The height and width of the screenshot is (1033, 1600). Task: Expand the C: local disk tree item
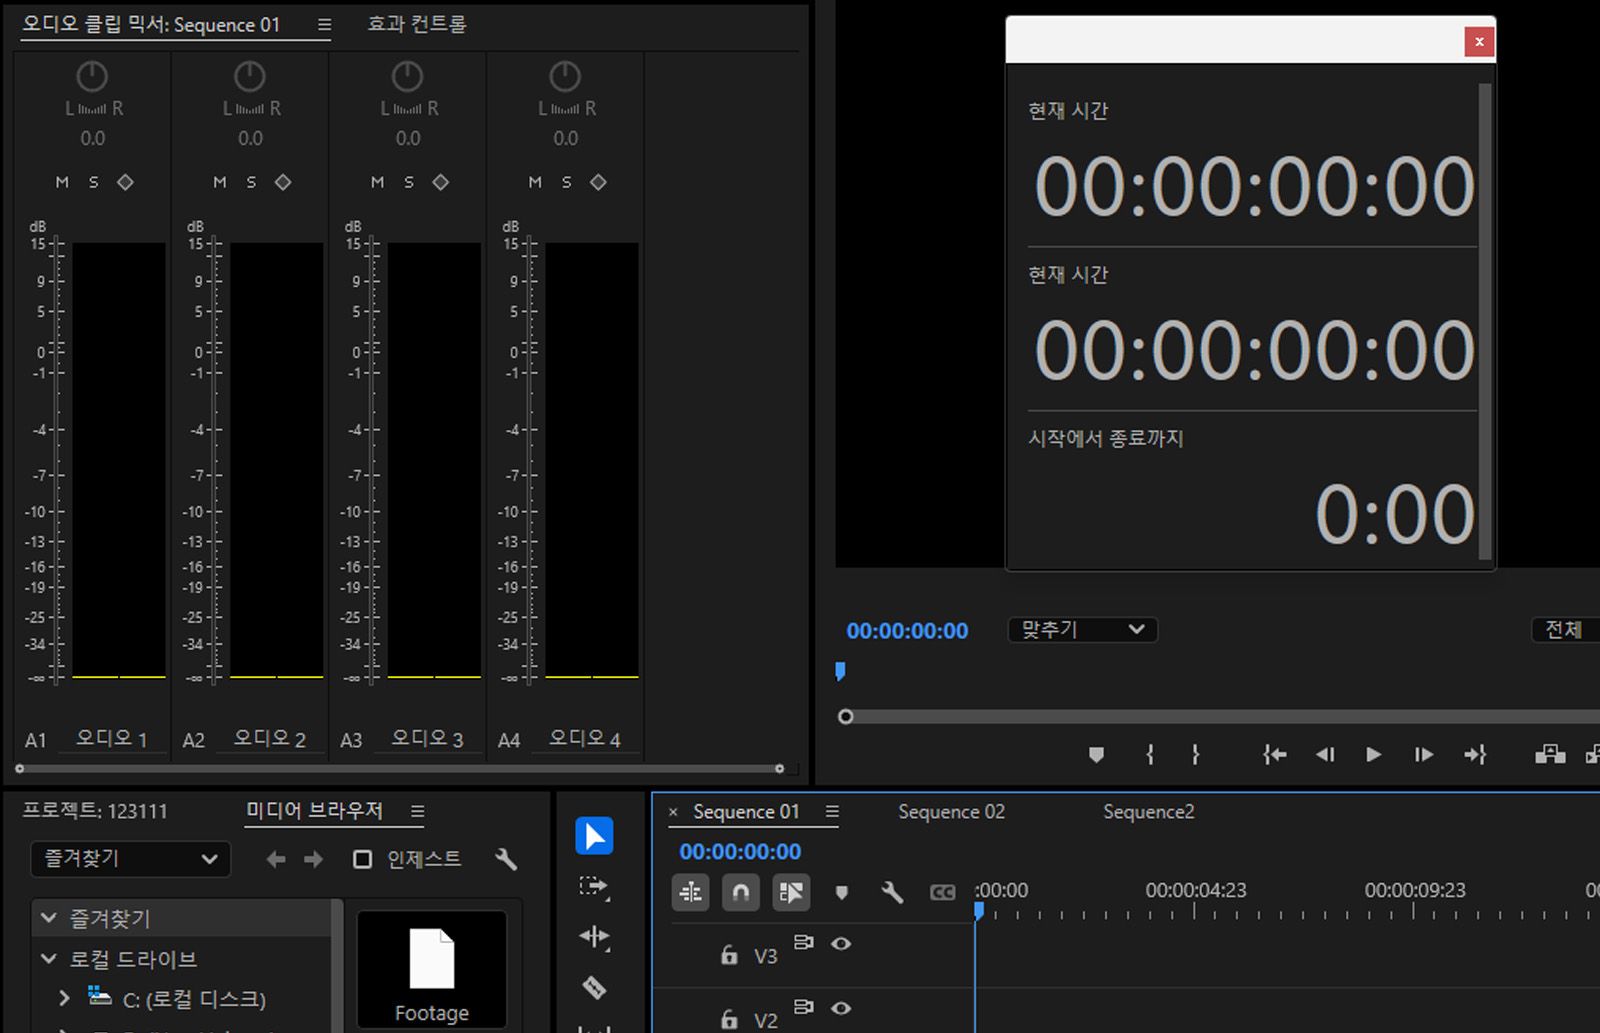coord(64,998)
